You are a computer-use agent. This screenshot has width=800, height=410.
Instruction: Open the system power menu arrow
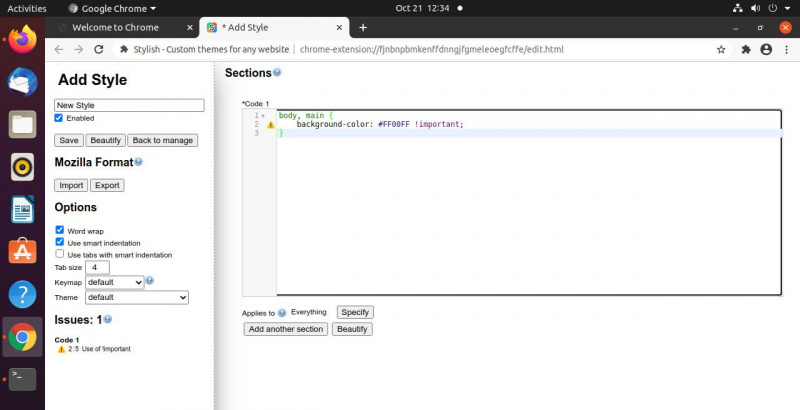pos(787,8)
